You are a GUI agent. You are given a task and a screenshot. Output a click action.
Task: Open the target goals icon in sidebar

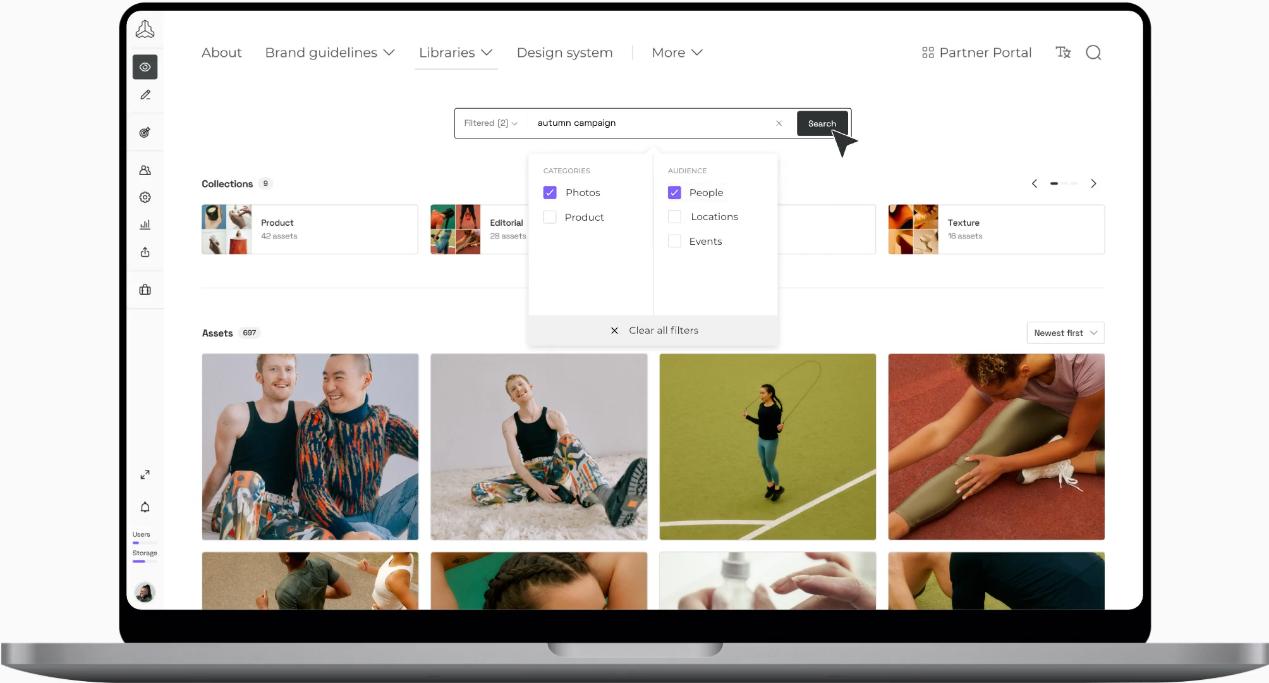(145, 132)
